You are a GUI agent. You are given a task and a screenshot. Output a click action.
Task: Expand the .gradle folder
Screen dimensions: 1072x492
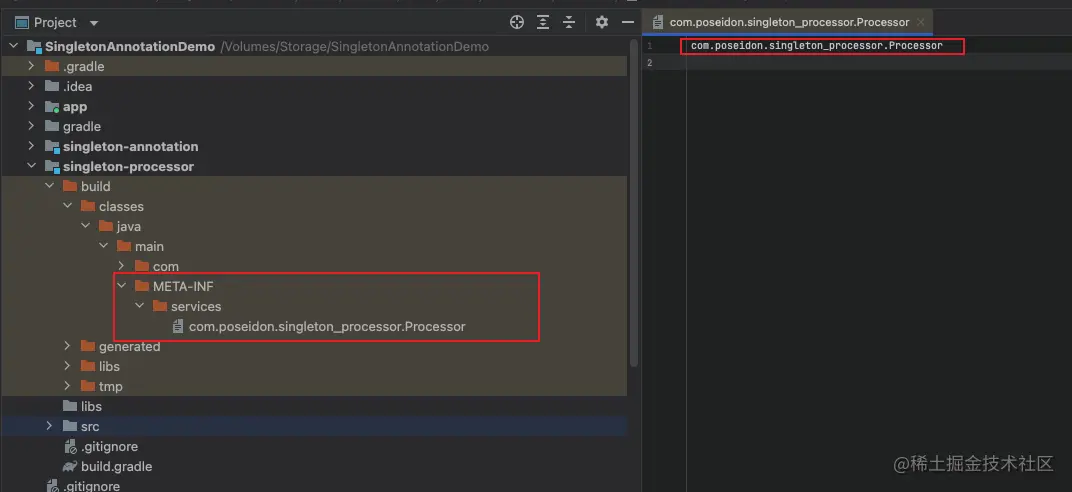pos(31,67)
